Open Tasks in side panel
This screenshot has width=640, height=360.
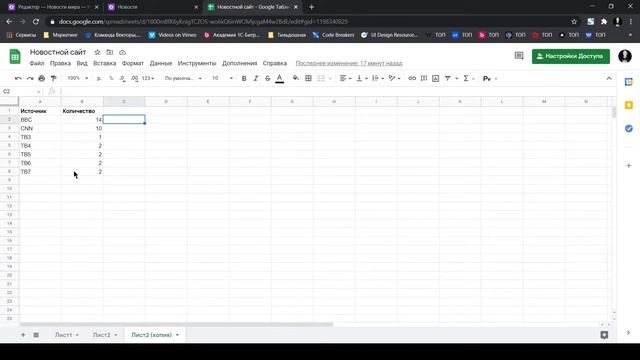(x=629, y=129)
